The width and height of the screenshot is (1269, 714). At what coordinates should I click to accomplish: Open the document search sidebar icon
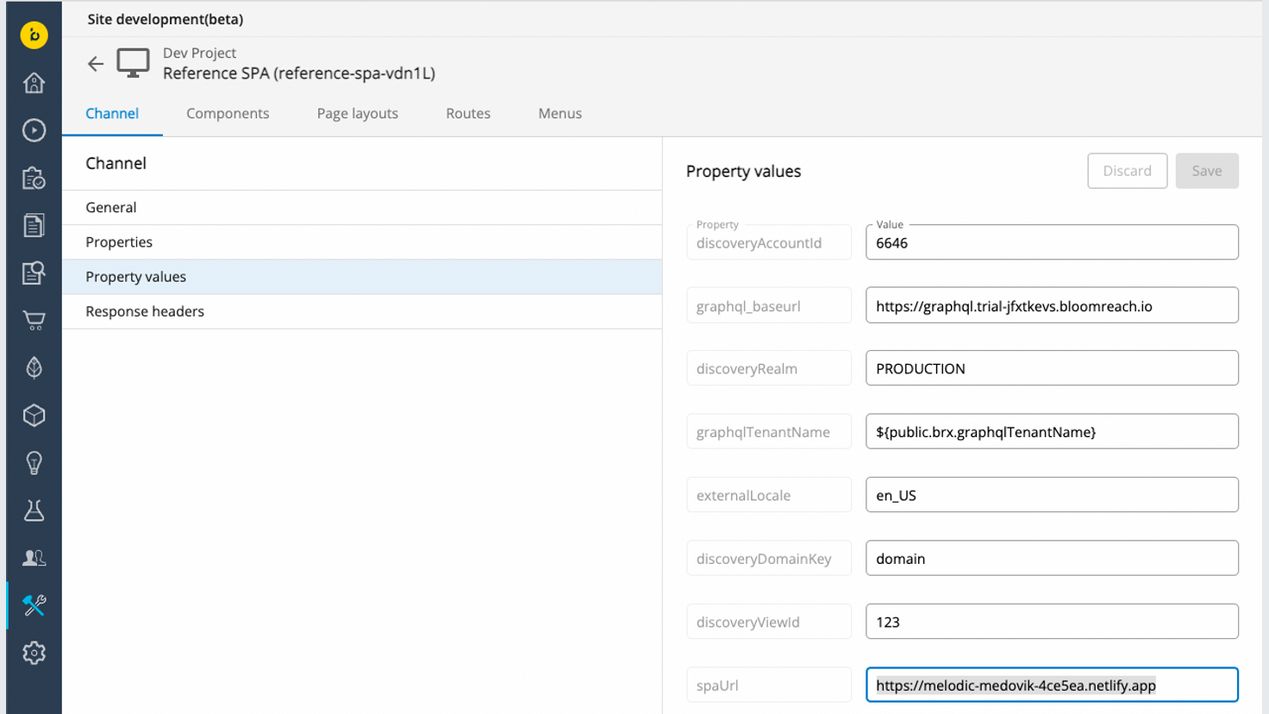[x=34, y=273]
